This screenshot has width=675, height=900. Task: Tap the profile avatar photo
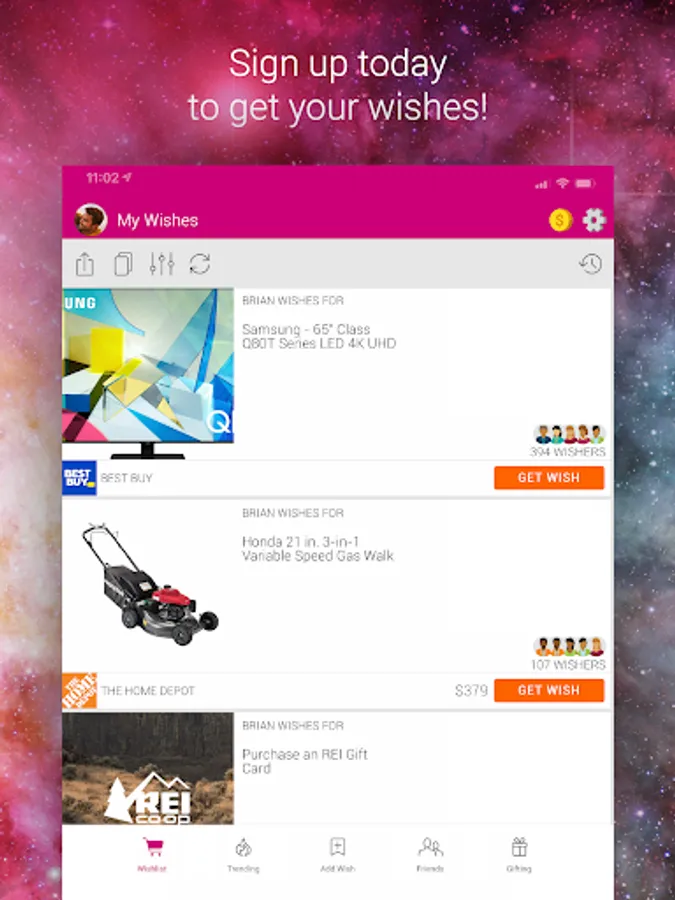(91, 220)
